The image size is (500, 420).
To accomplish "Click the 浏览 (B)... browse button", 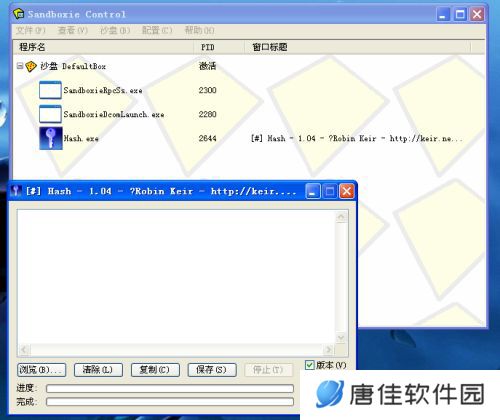I will 42,370.
